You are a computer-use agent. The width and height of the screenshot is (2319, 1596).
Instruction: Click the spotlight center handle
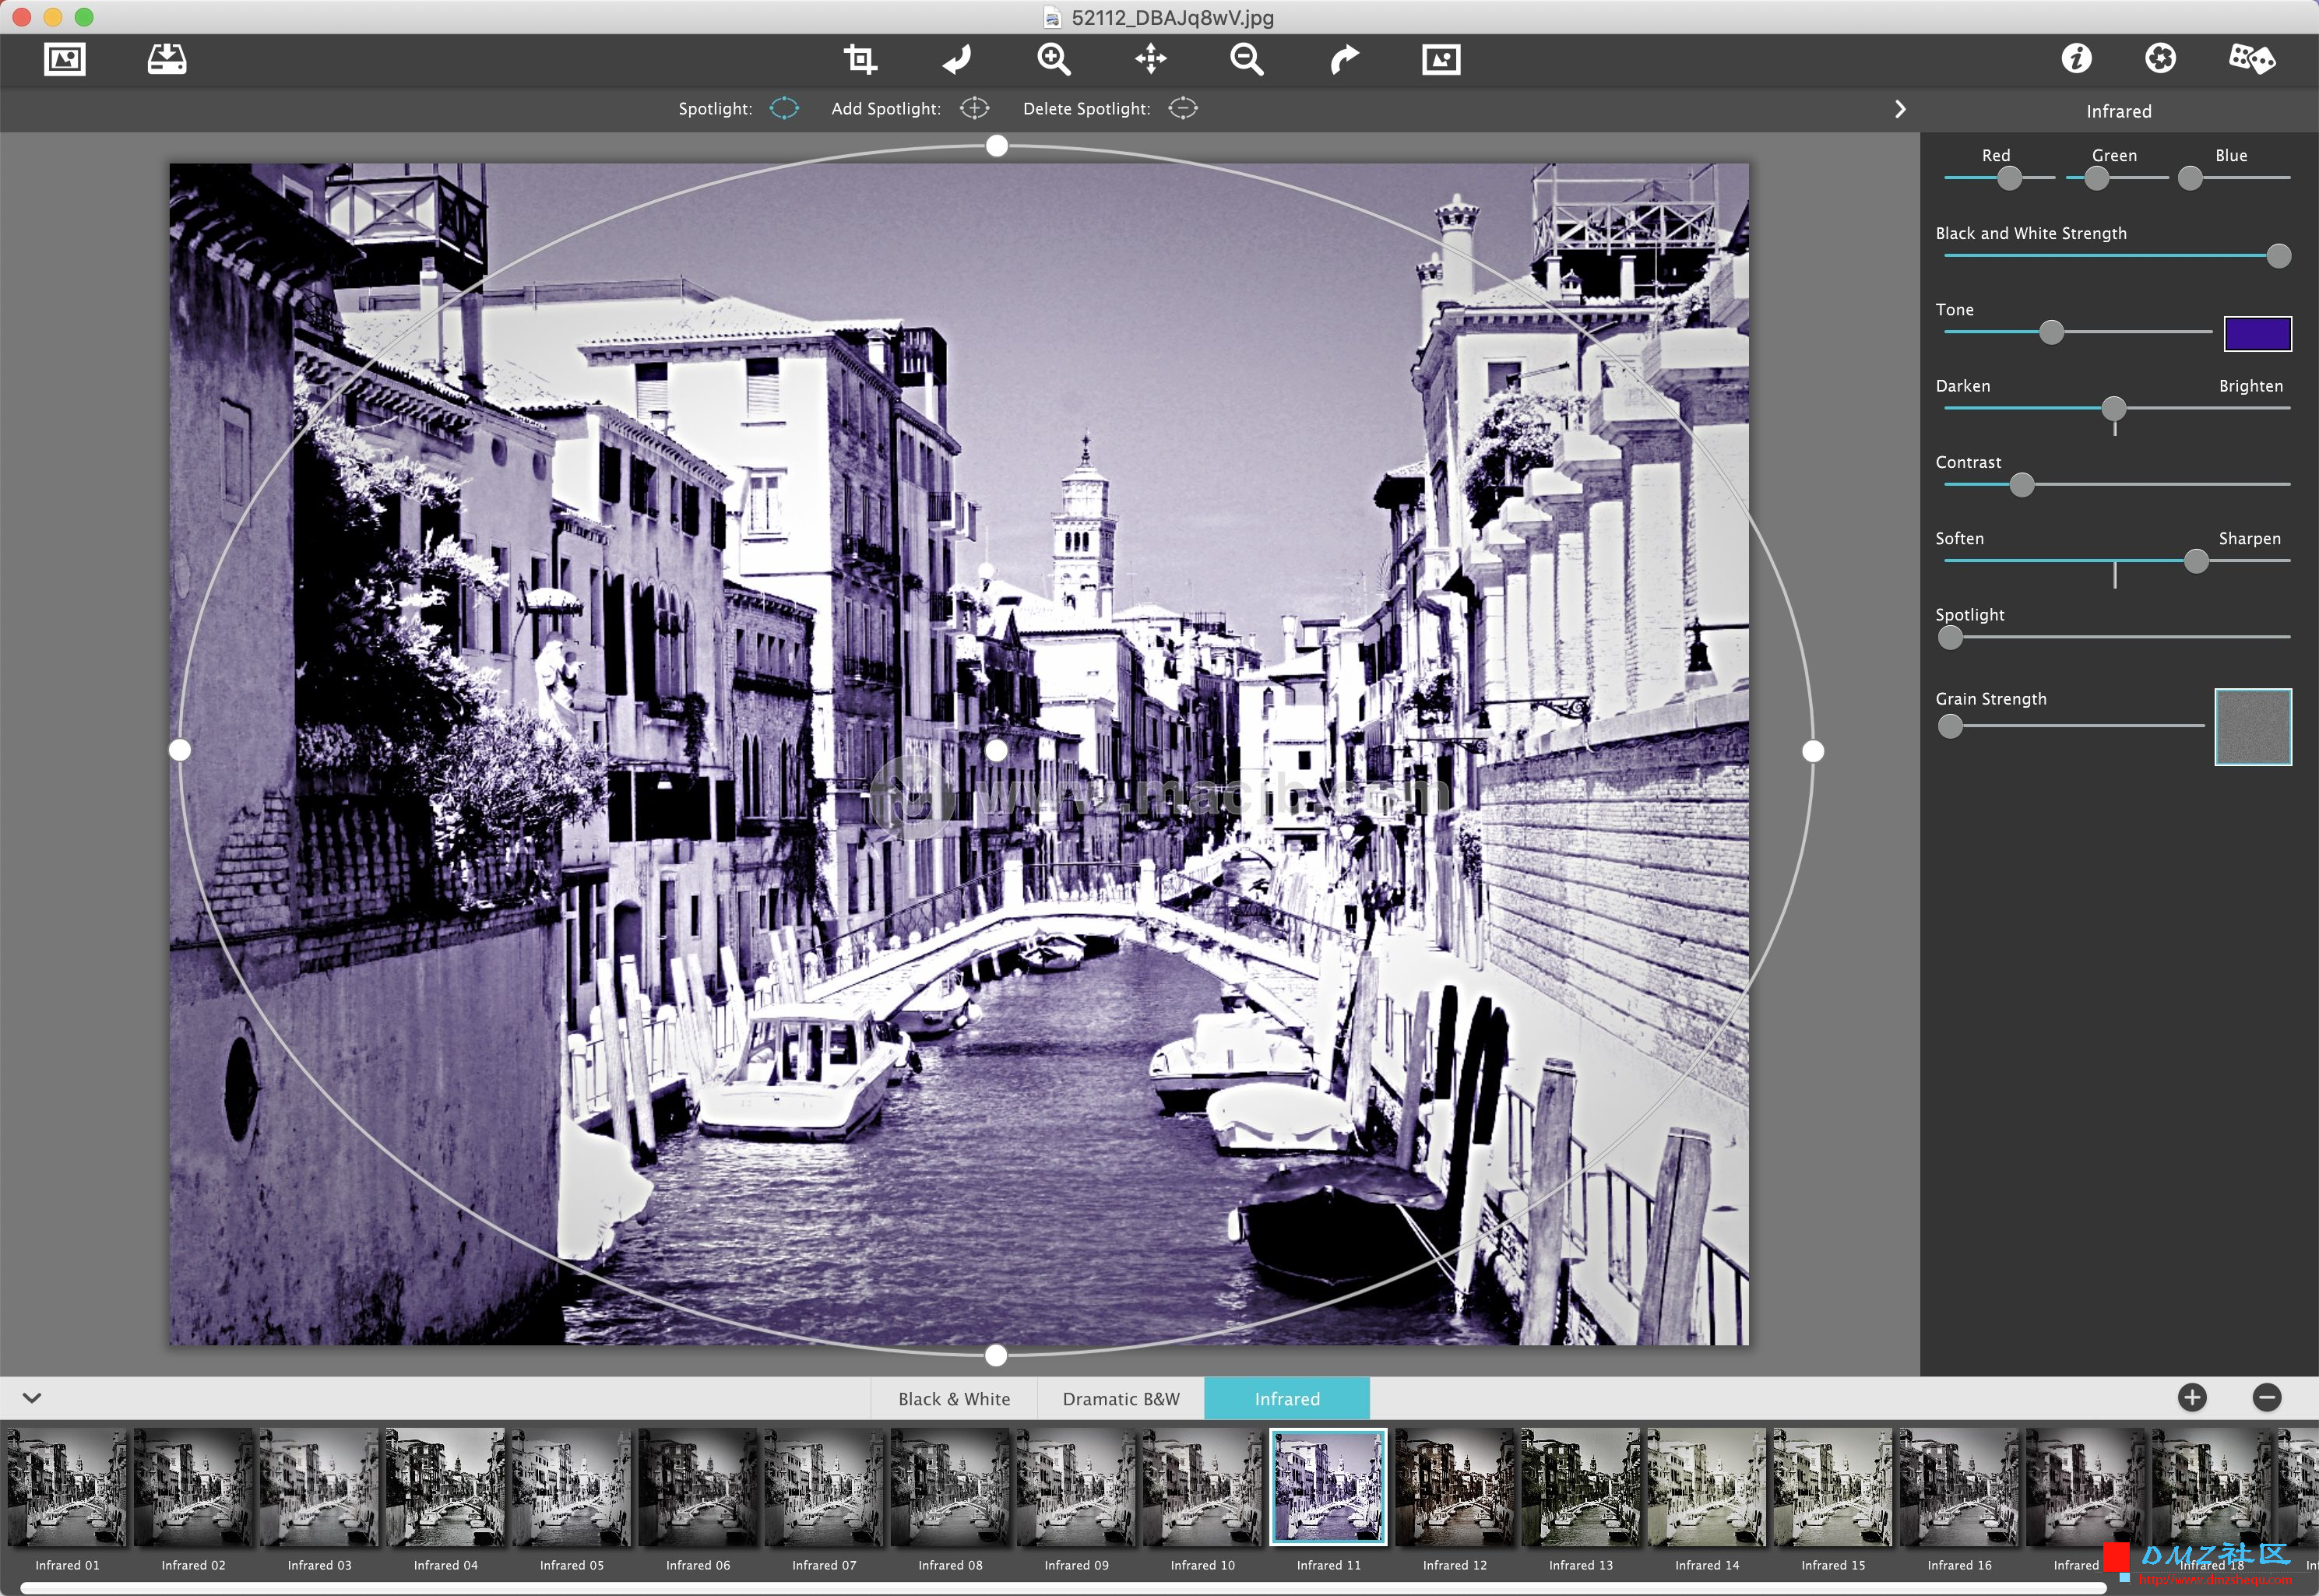996,750
